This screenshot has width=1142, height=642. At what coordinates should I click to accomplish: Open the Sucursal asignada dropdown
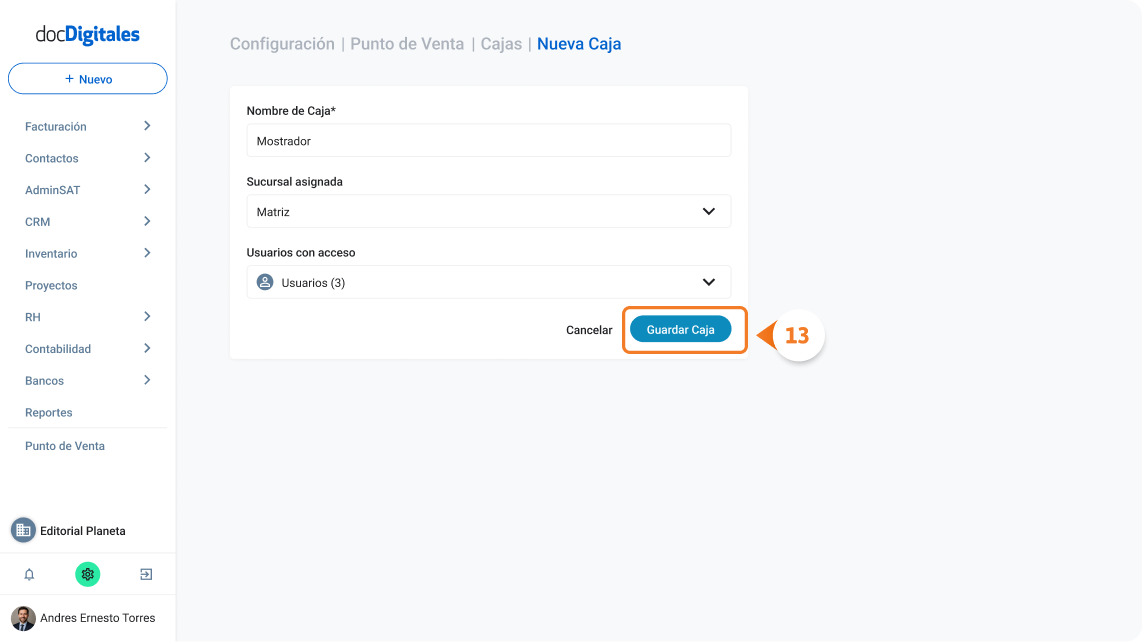(x=489, y=211)
